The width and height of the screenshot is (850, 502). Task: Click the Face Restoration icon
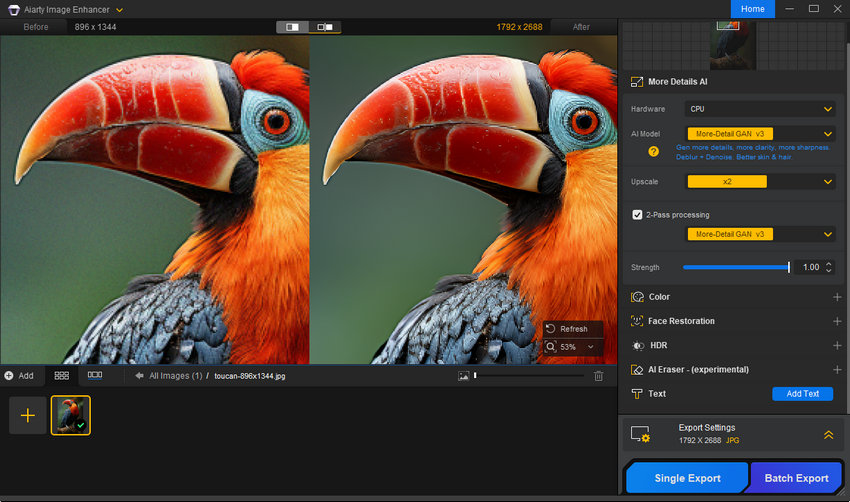tap(637, 321)
